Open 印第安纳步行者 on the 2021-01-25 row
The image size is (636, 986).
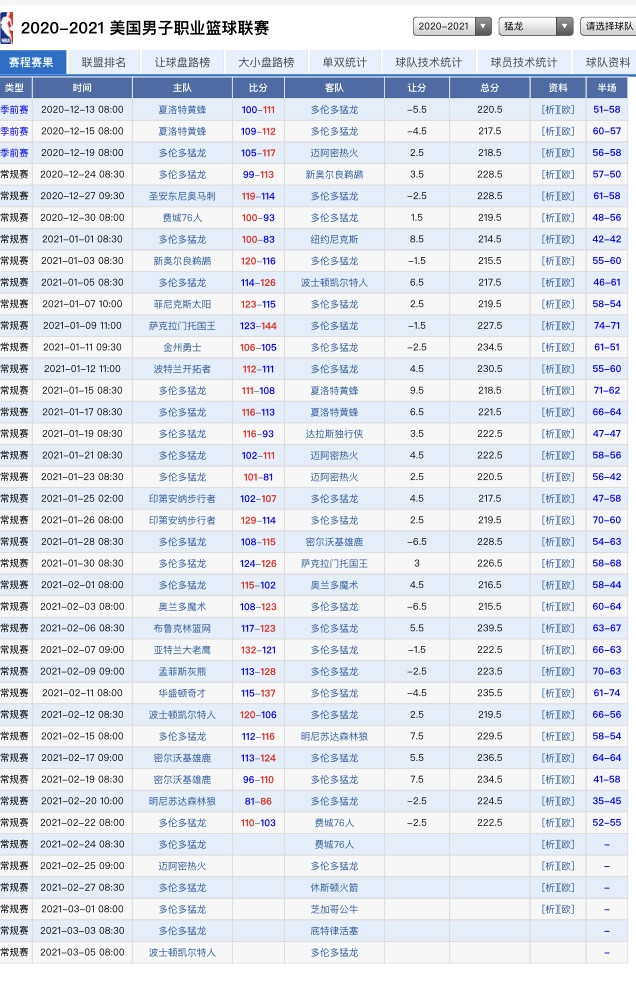pyautogui.click(x=182, y=499)
